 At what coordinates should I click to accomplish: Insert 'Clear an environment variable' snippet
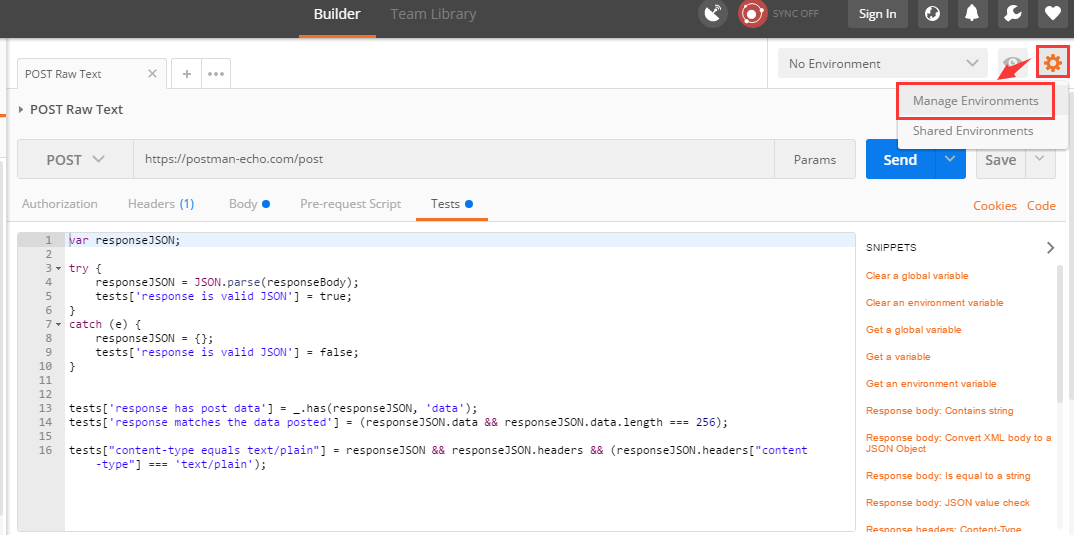[934, 303]
